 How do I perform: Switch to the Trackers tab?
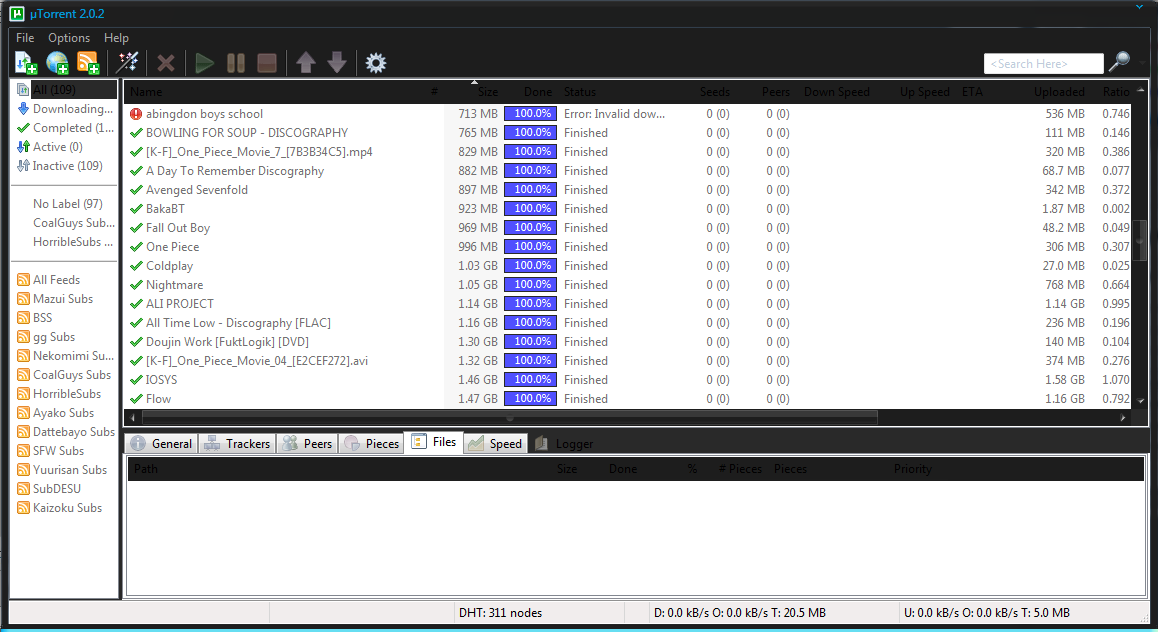point(237,443)
